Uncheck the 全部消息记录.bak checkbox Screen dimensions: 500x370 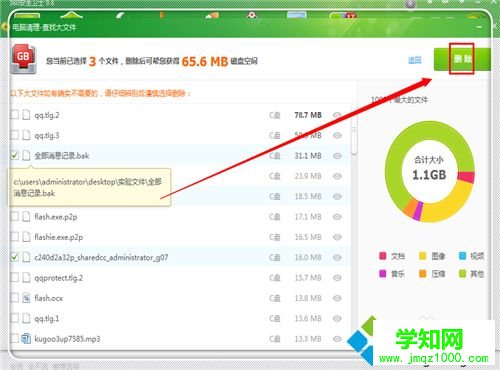pyautogui.click(x=15, y=155)
